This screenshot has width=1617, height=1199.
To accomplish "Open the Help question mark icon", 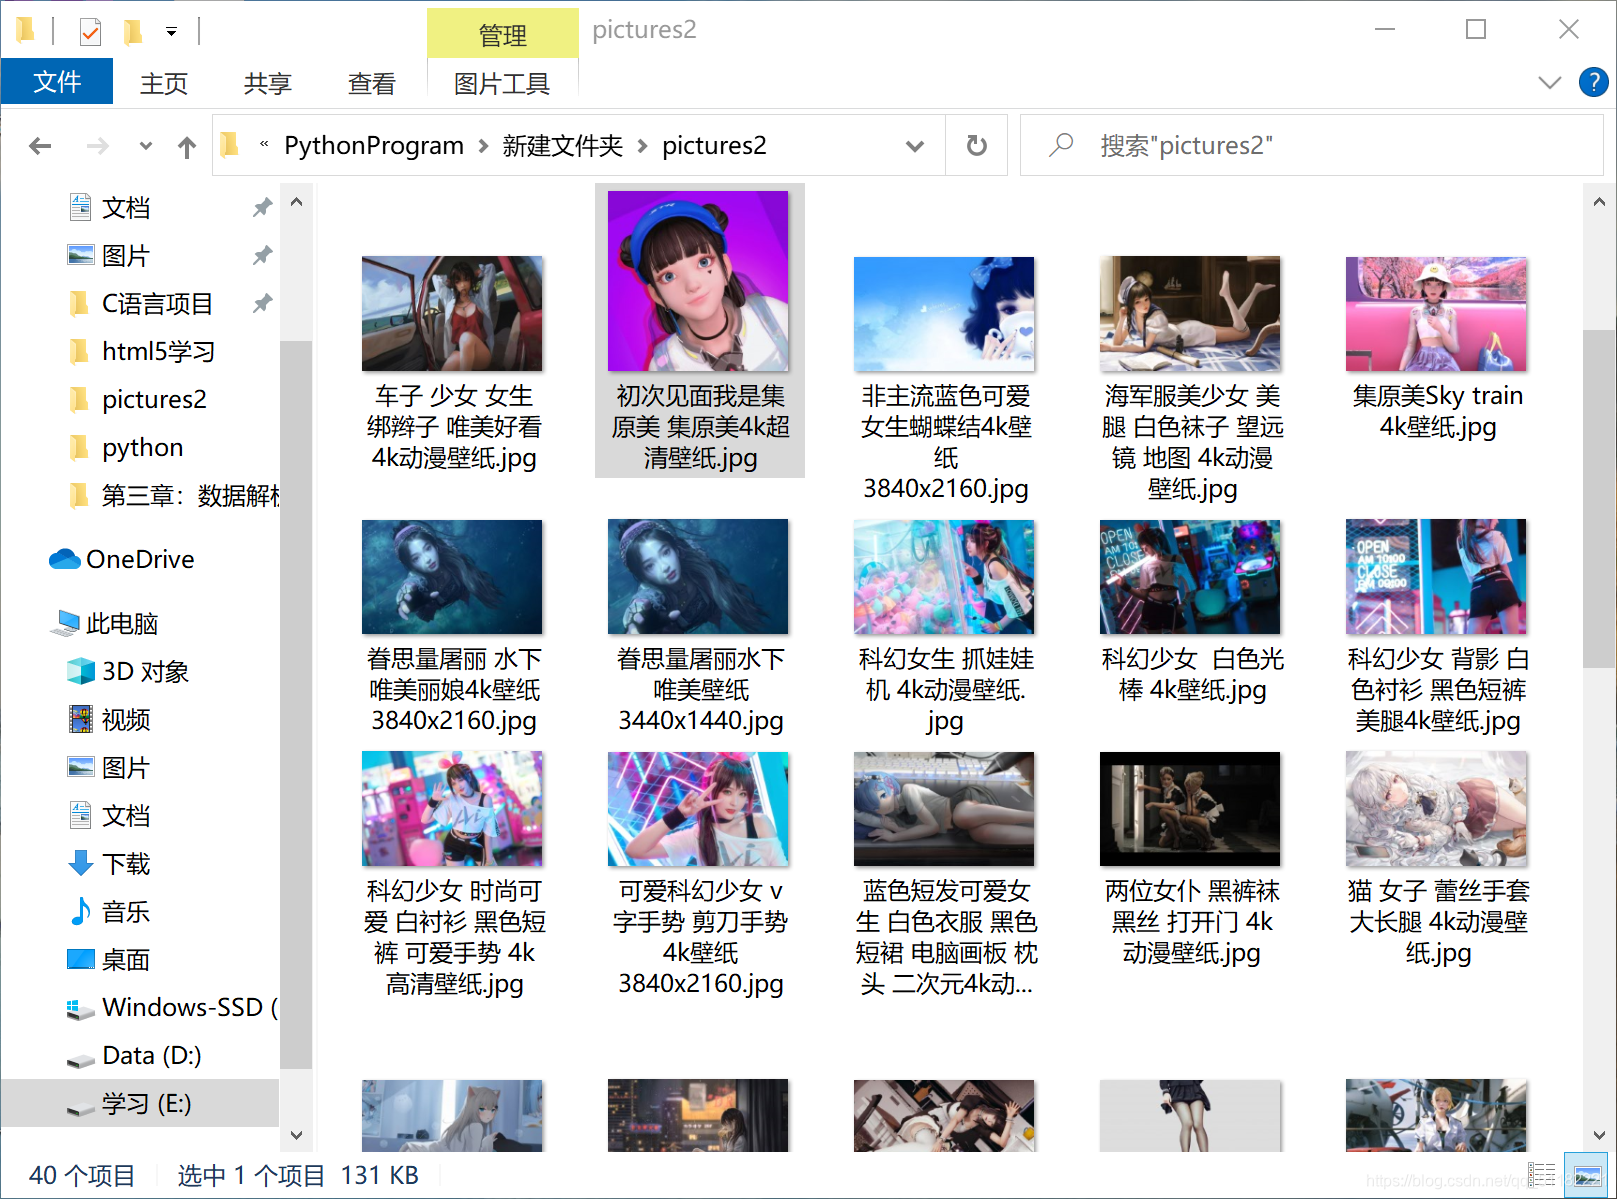I will click(x=1593, y=82).
